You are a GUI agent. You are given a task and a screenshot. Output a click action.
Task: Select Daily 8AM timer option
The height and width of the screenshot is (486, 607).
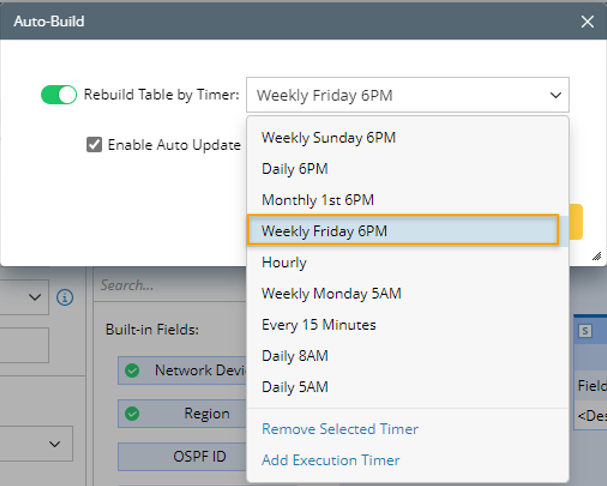295,355
